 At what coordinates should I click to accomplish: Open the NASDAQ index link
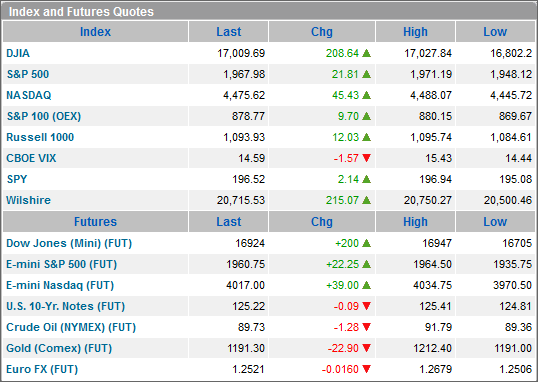pos(29,95)
